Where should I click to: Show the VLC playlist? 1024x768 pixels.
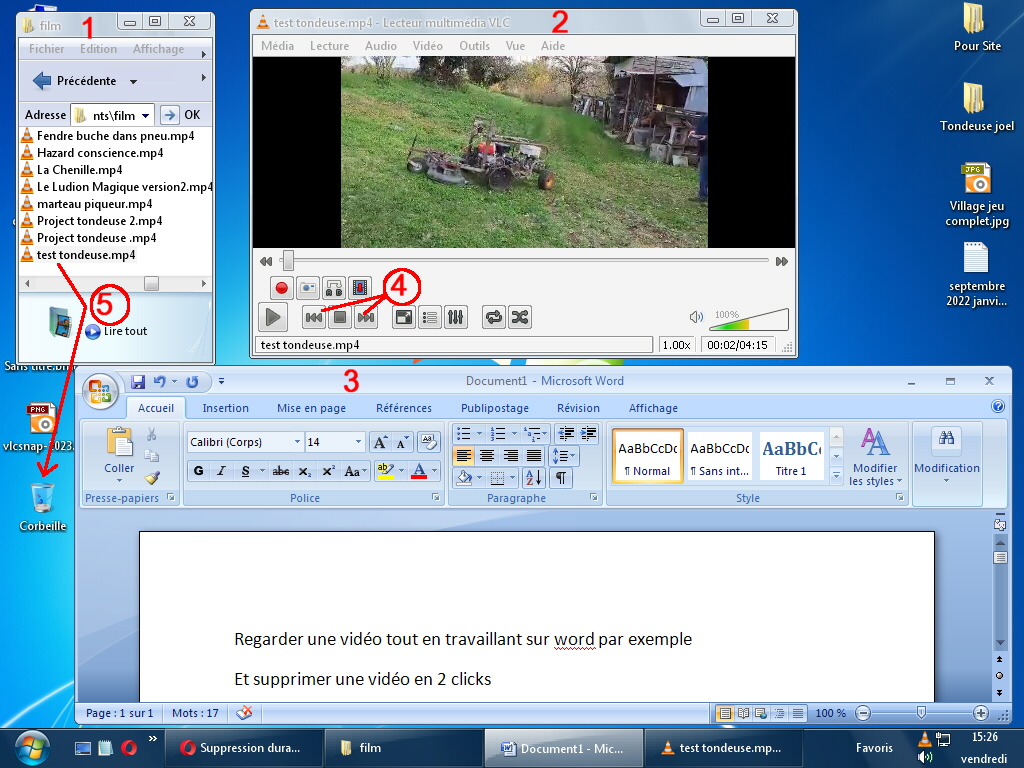click(x=430, y=317)
